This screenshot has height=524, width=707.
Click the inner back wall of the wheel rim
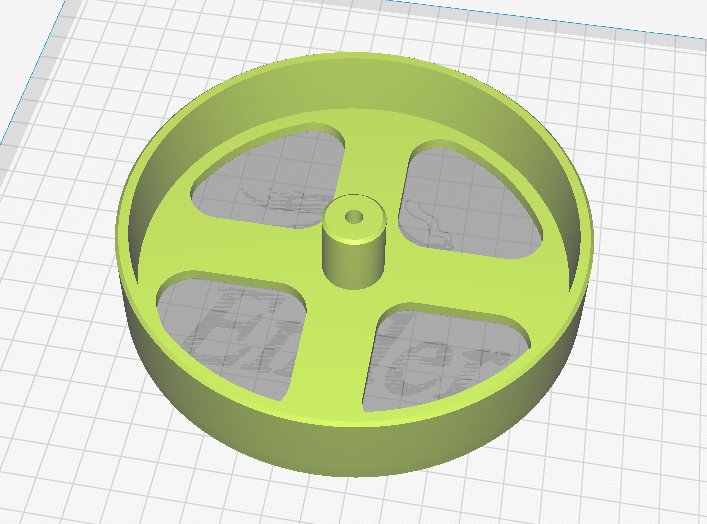pyautogui.click(x=352, y=88)
